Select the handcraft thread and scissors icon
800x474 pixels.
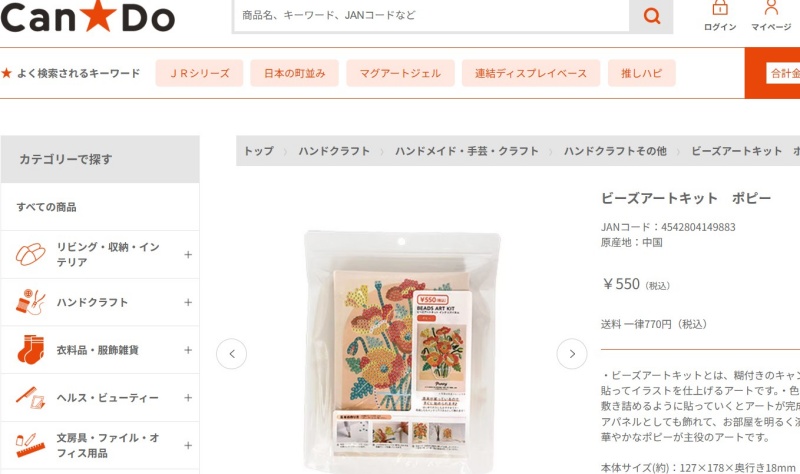[x=30, y=302]
